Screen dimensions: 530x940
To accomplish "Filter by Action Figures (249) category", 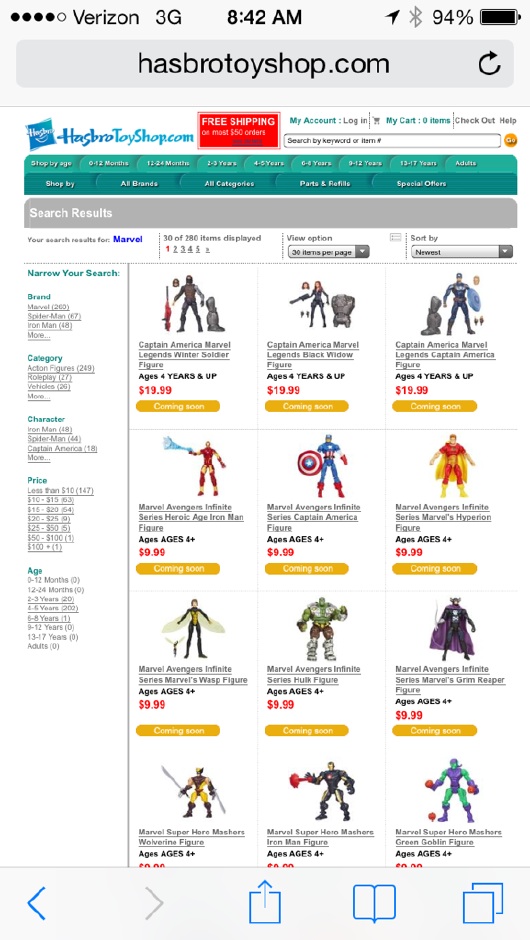I will click(61, 368).
